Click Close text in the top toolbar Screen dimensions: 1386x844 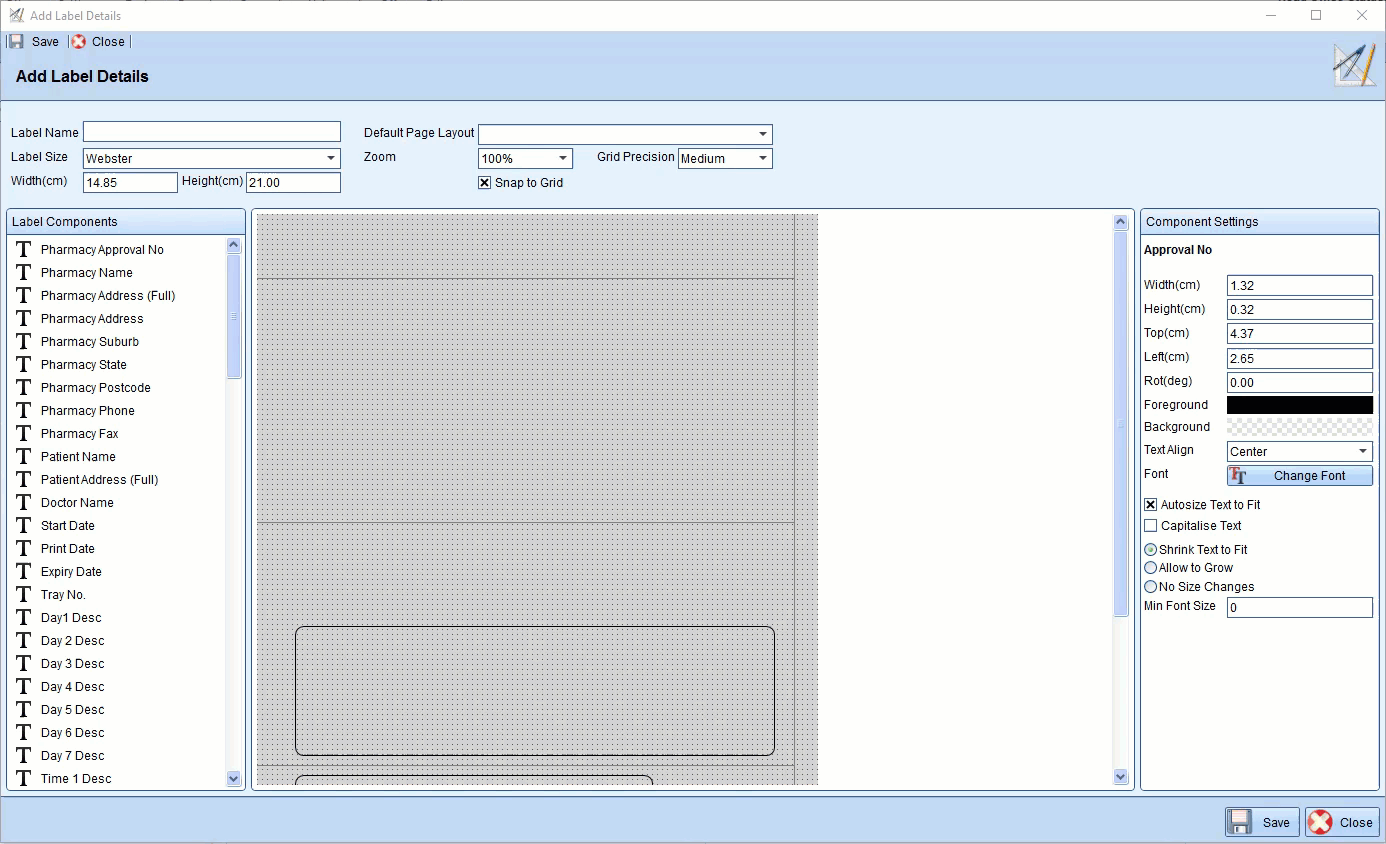pyautogui.click(x=108, y=42)
